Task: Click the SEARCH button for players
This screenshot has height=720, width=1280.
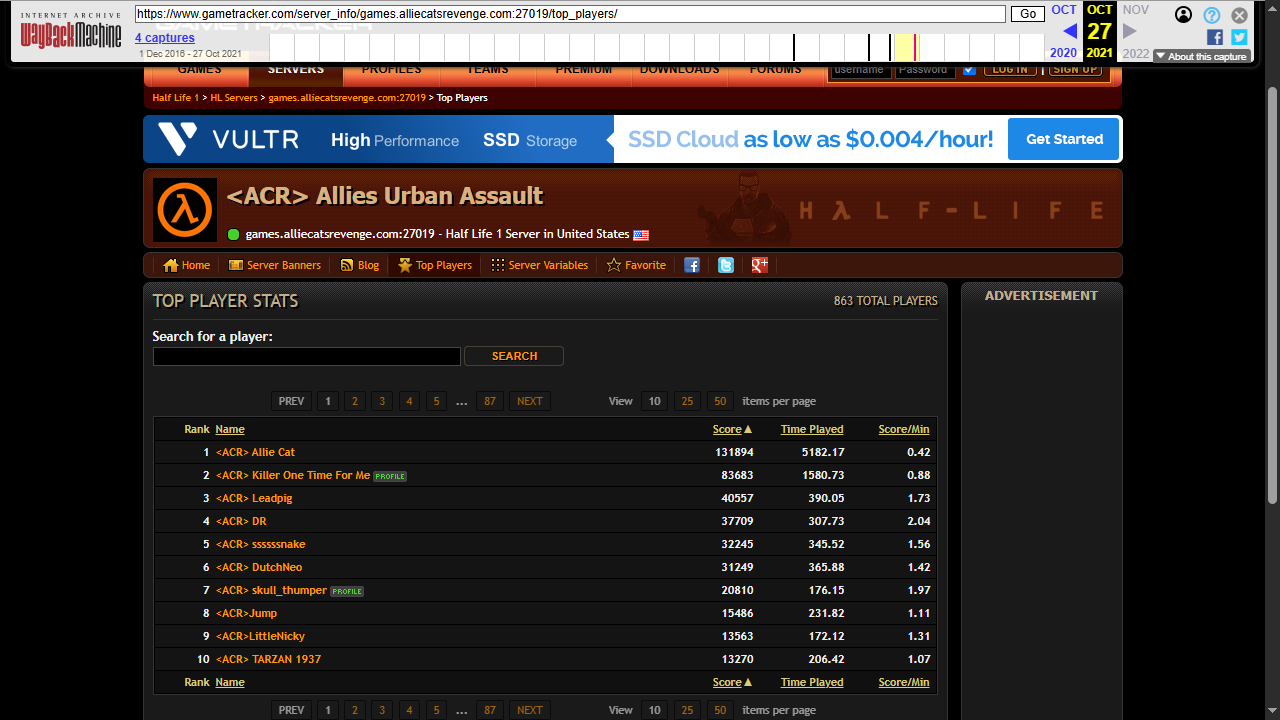Action: pyautogui.click(x=514, y=356)
